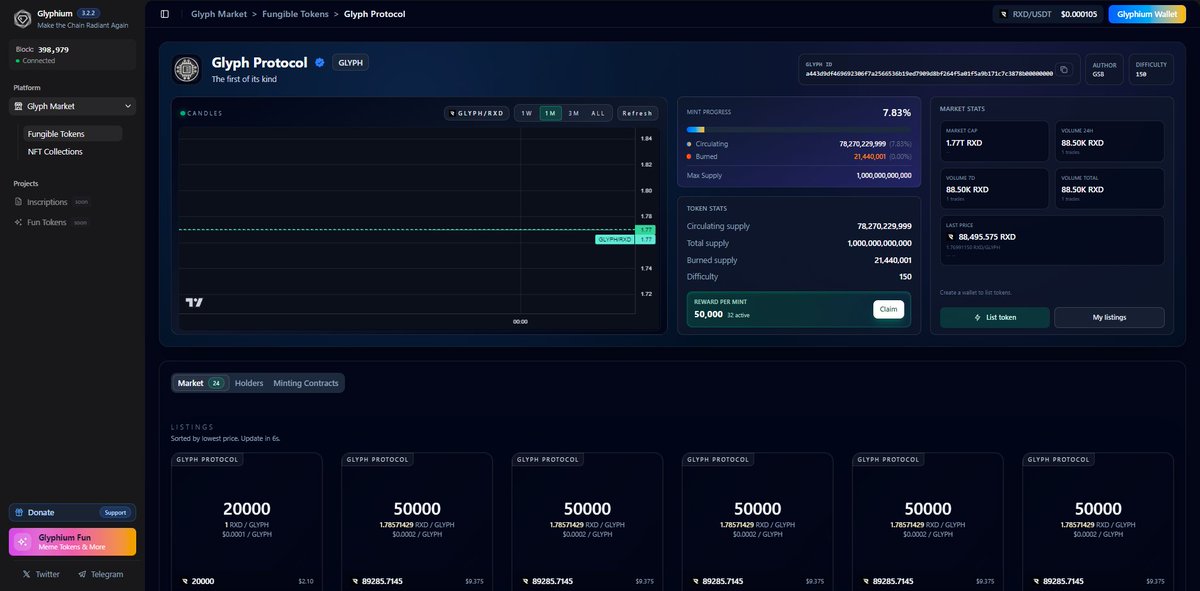1200x591 pixels.
Task: Open the Glyphium Wallet
Action: (1147, 14)
